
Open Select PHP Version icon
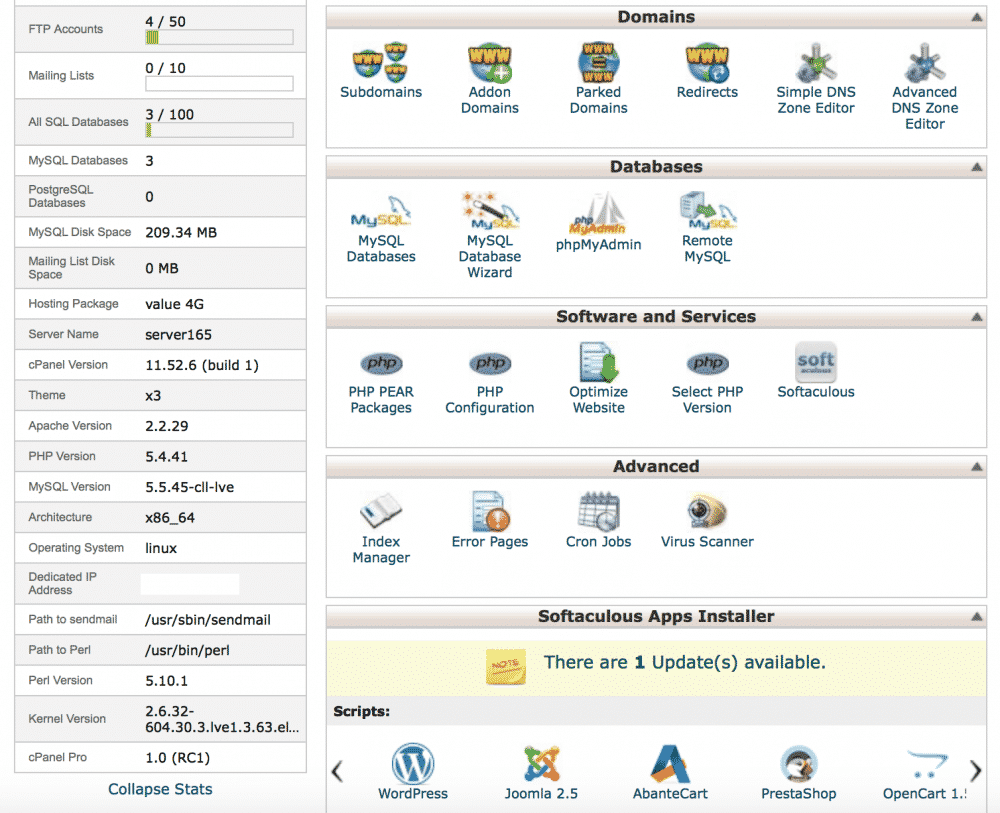[707, 363]
